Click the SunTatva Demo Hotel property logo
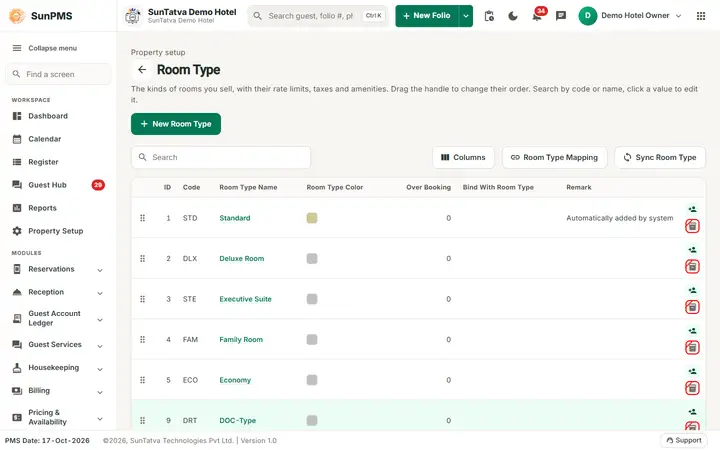 (x=133, y=16)
